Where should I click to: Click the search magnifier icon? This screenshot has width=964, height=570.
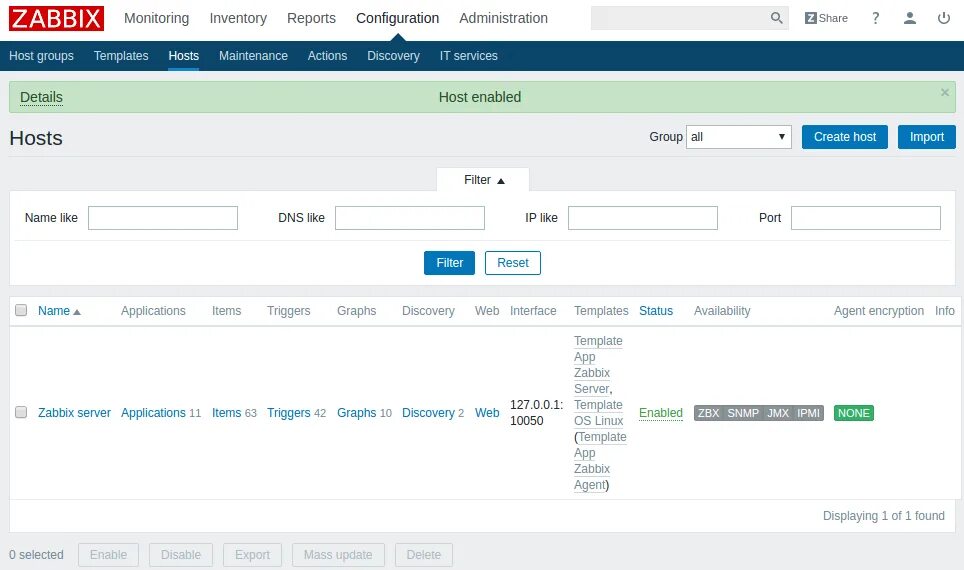(776, 18)
